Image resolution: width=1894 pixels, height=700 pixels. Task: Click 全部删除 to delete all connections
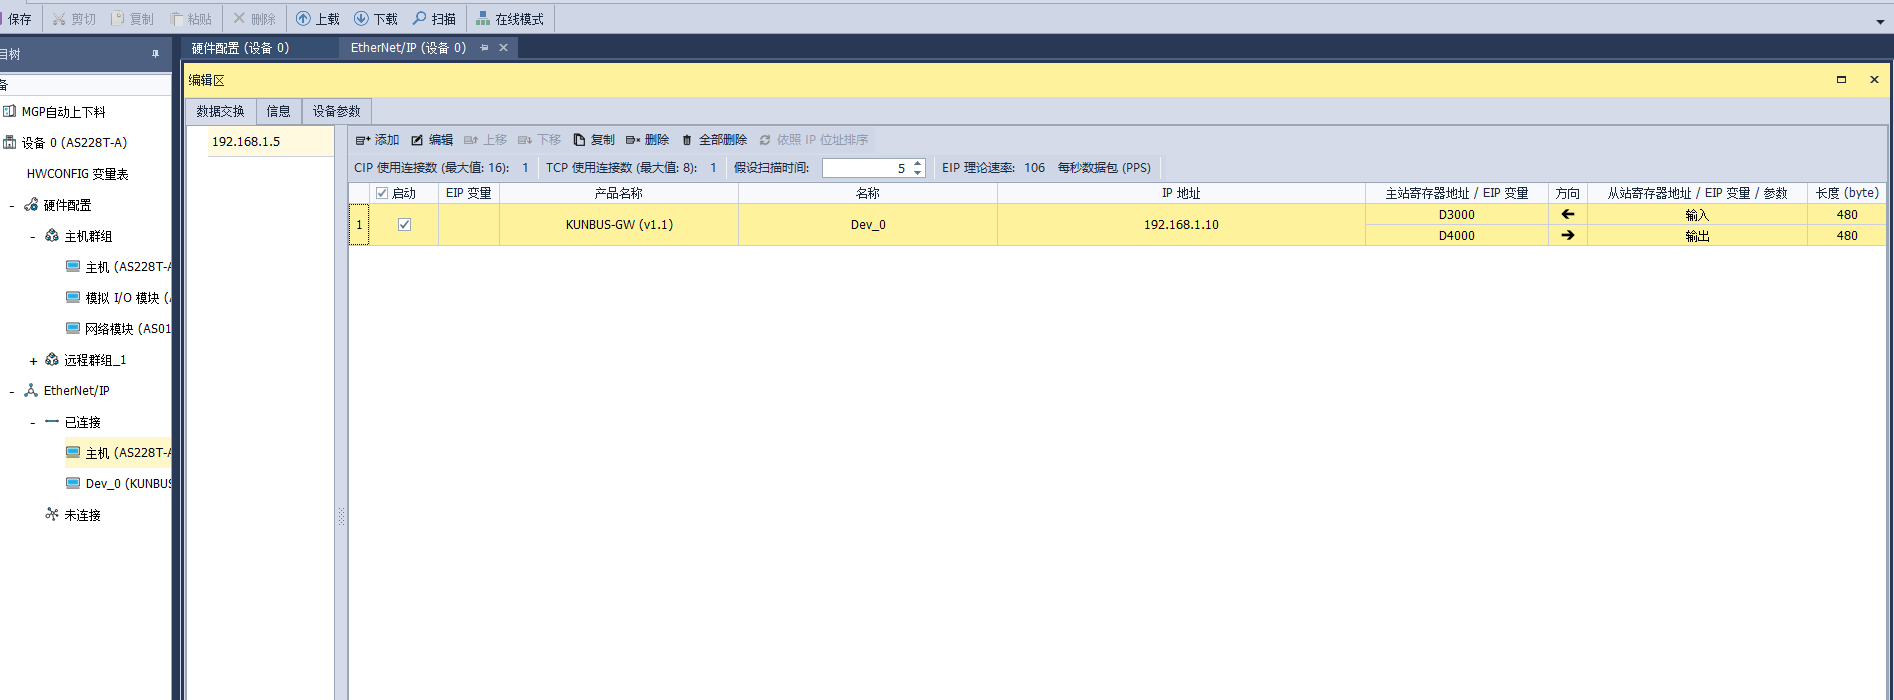(714, 140)
